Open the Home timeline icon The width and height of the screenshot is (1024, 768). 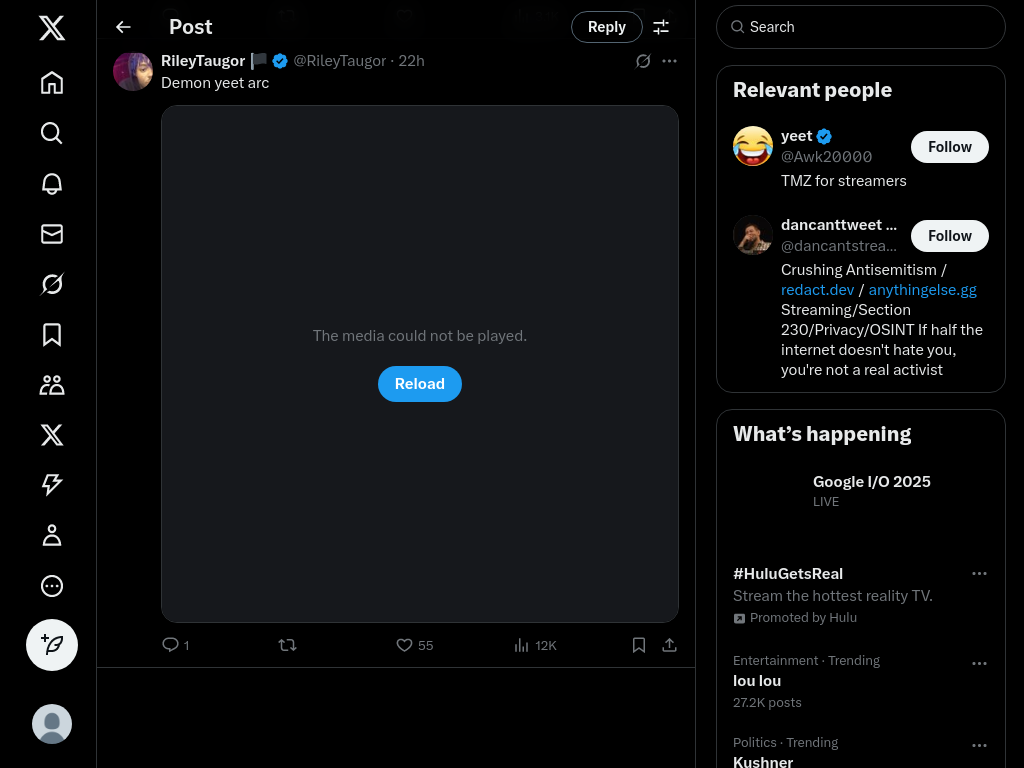pos(52,83)
